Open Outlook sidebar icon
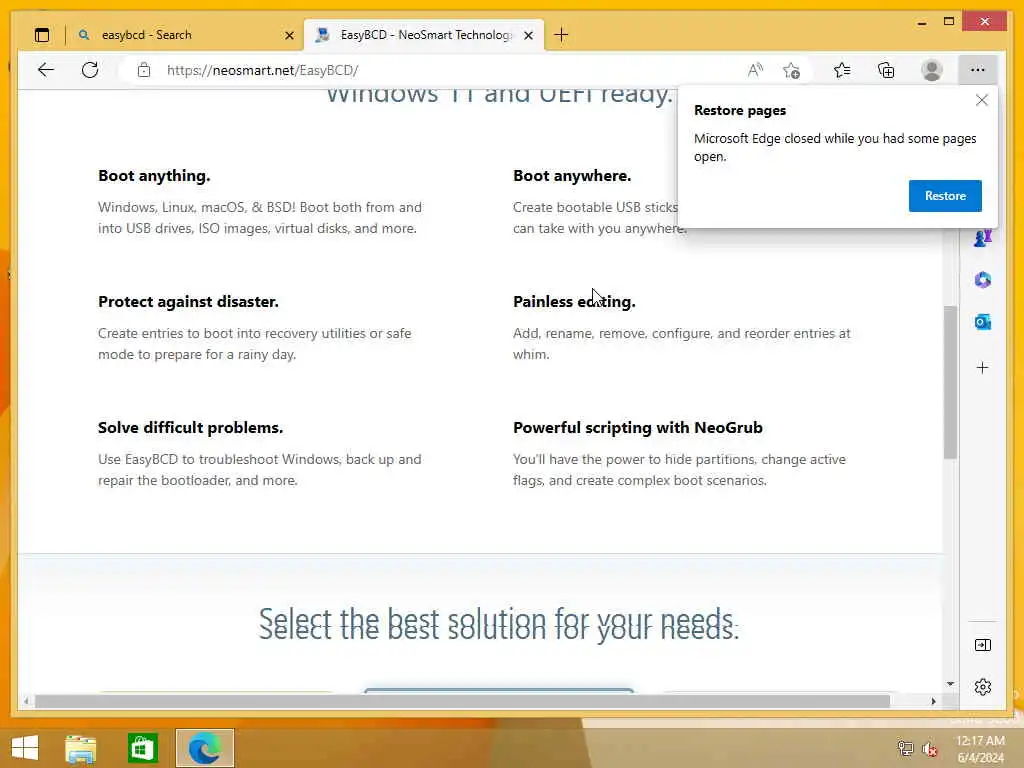This screenshot has height=768, width=1024. (x=983, y=322)
